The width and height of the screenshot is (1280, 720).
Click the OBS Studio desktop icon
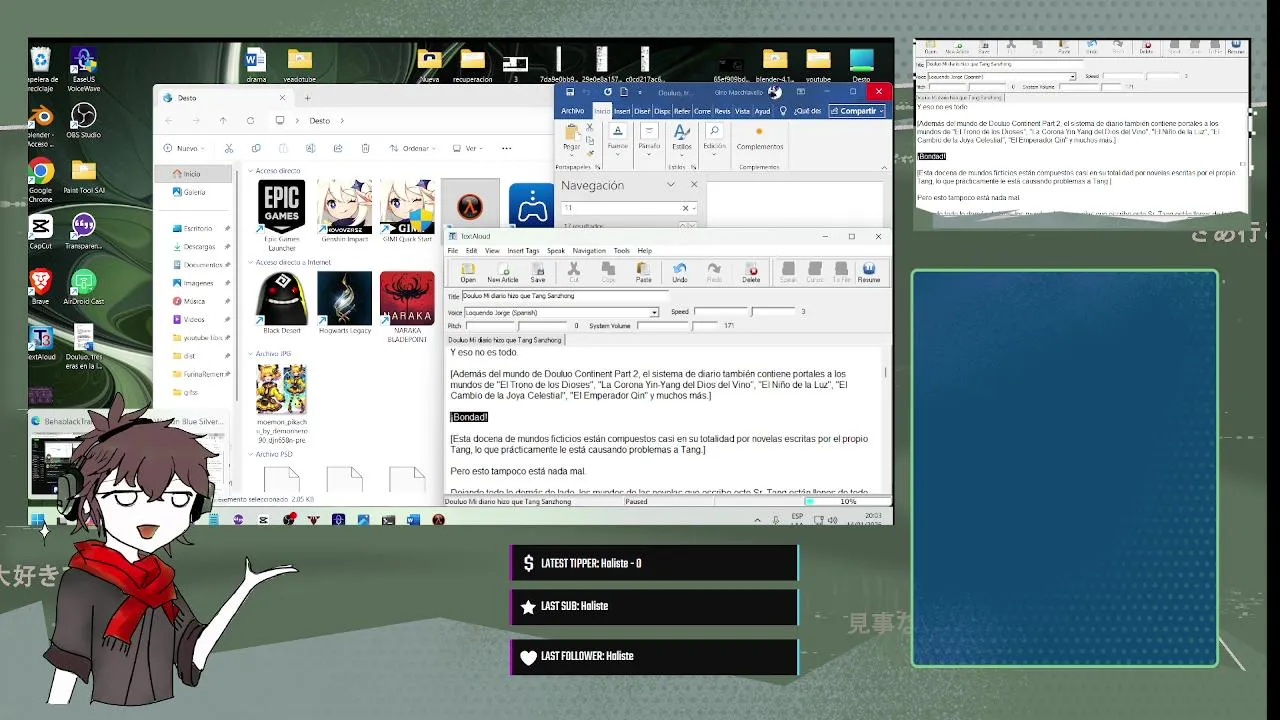(x=84, y=121)
